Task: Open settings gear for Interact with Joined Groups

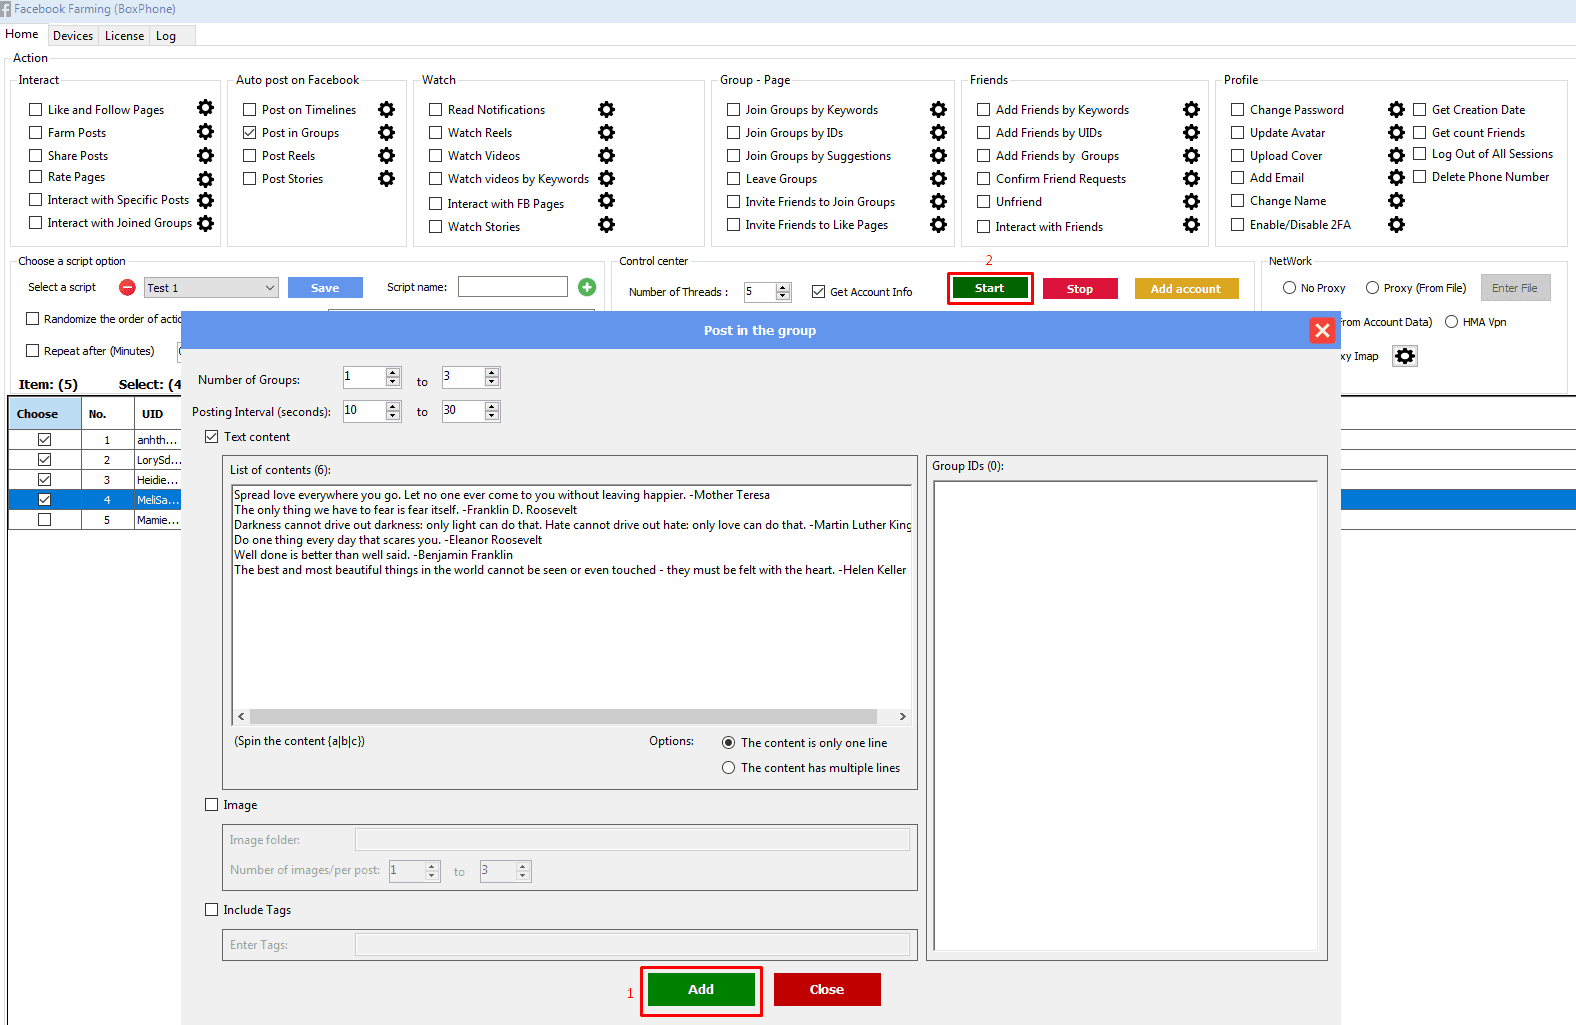Action: tap(205, 223)
